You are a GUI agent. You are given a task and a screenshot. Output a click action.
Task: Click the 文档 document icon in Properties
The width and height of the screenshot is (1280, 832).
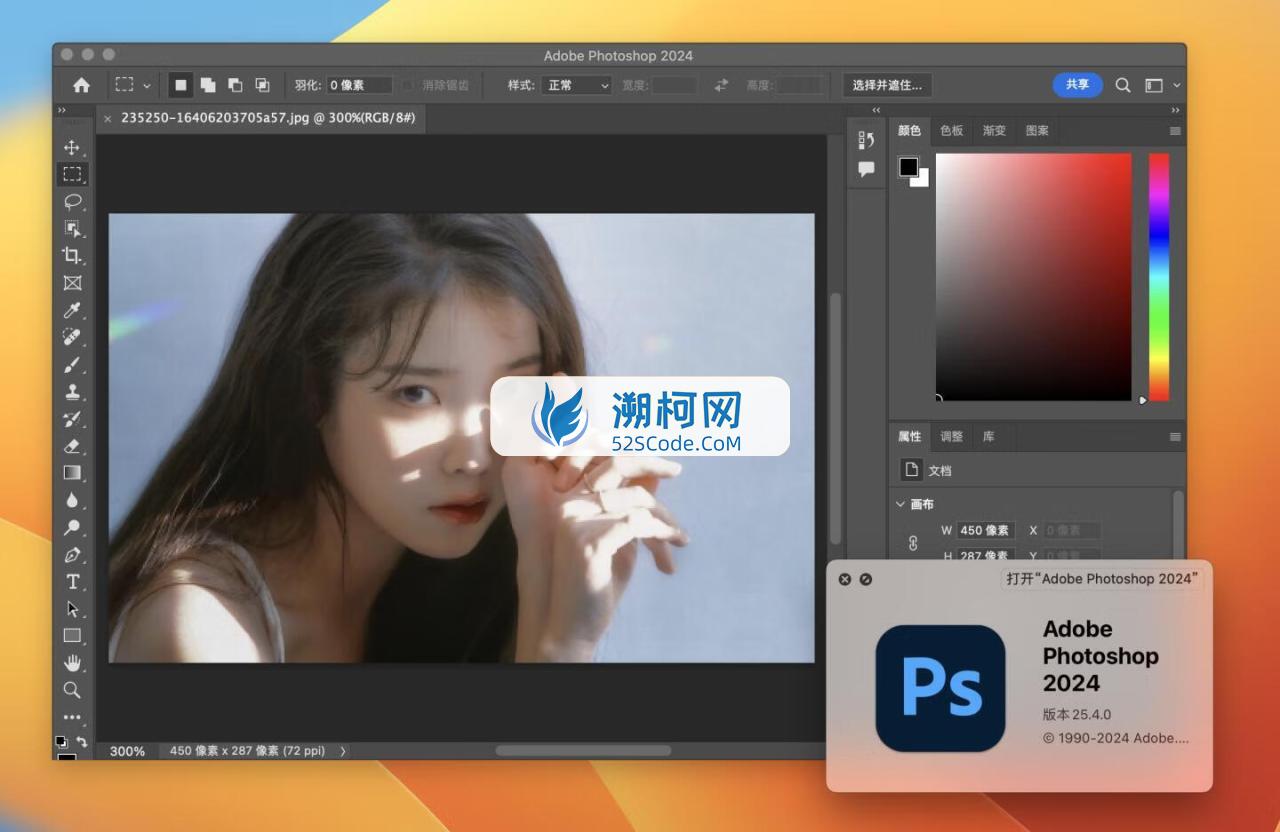click(x=911, y=470)
